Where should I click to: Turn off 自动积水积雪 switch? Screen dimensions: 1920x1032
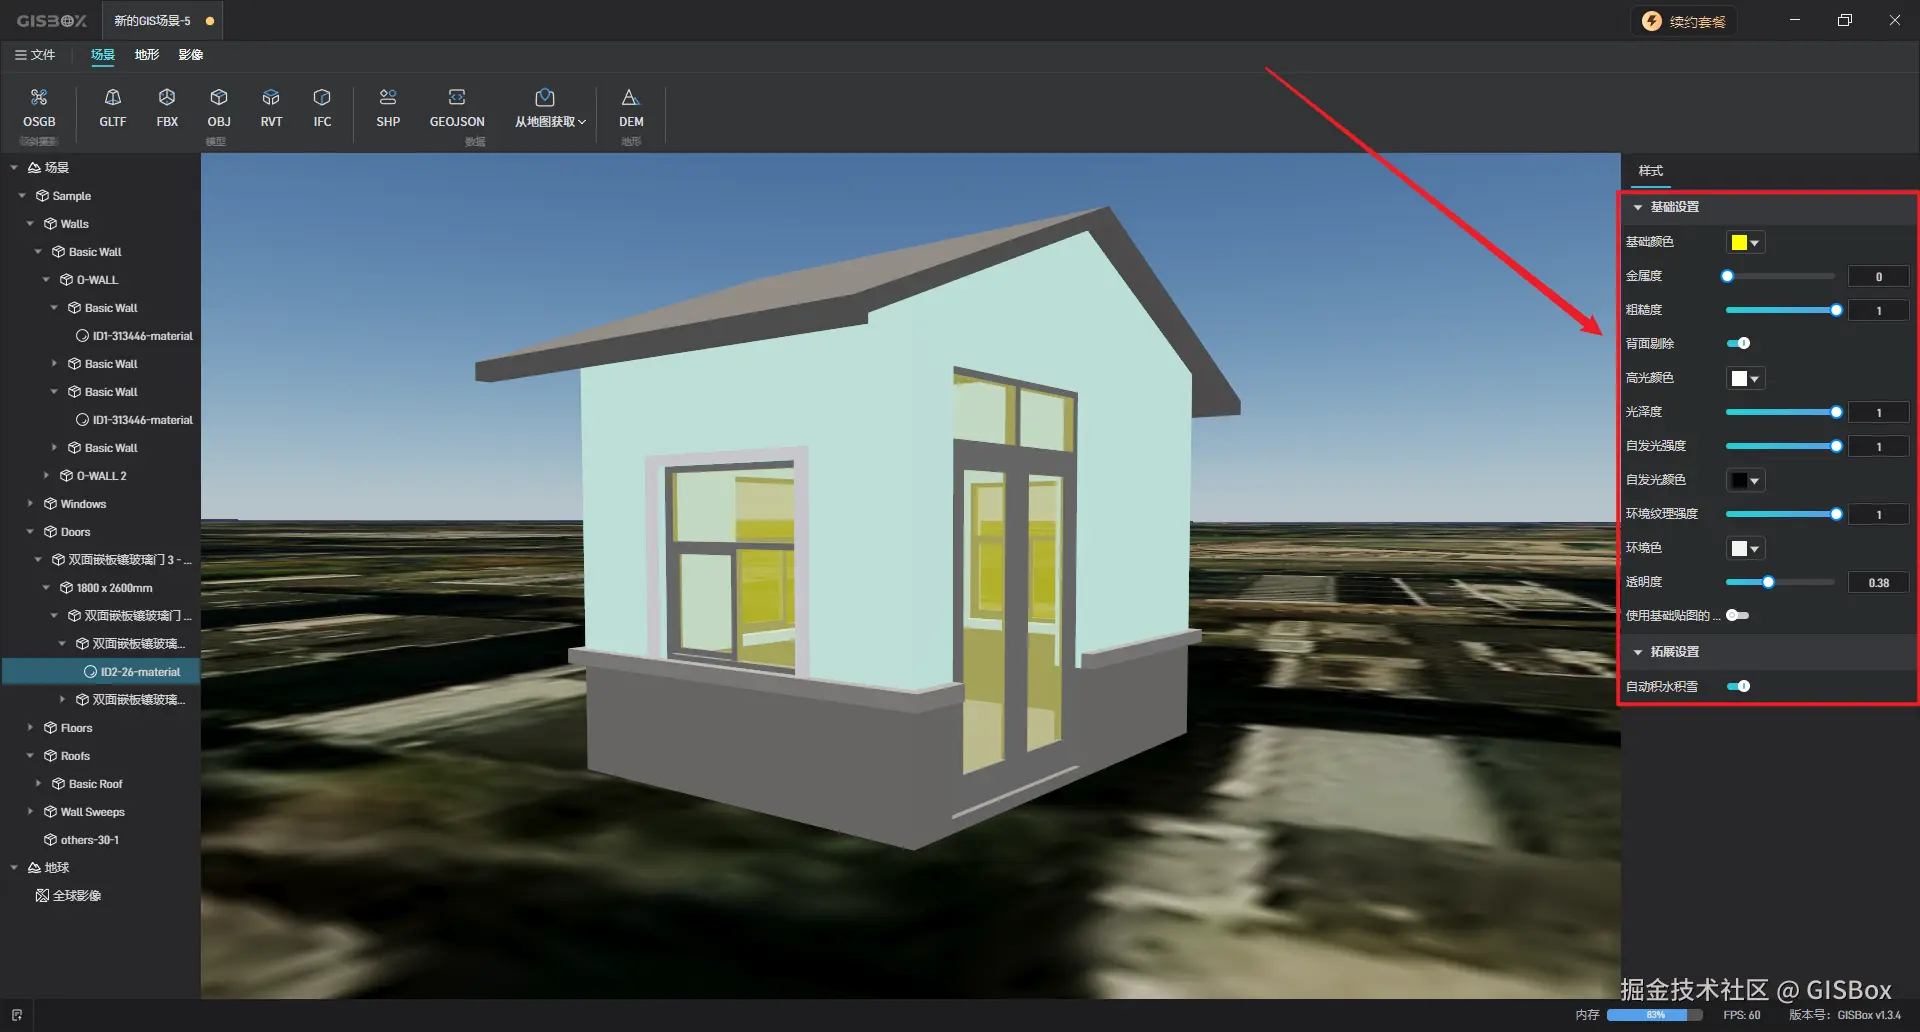(1740, 686)
